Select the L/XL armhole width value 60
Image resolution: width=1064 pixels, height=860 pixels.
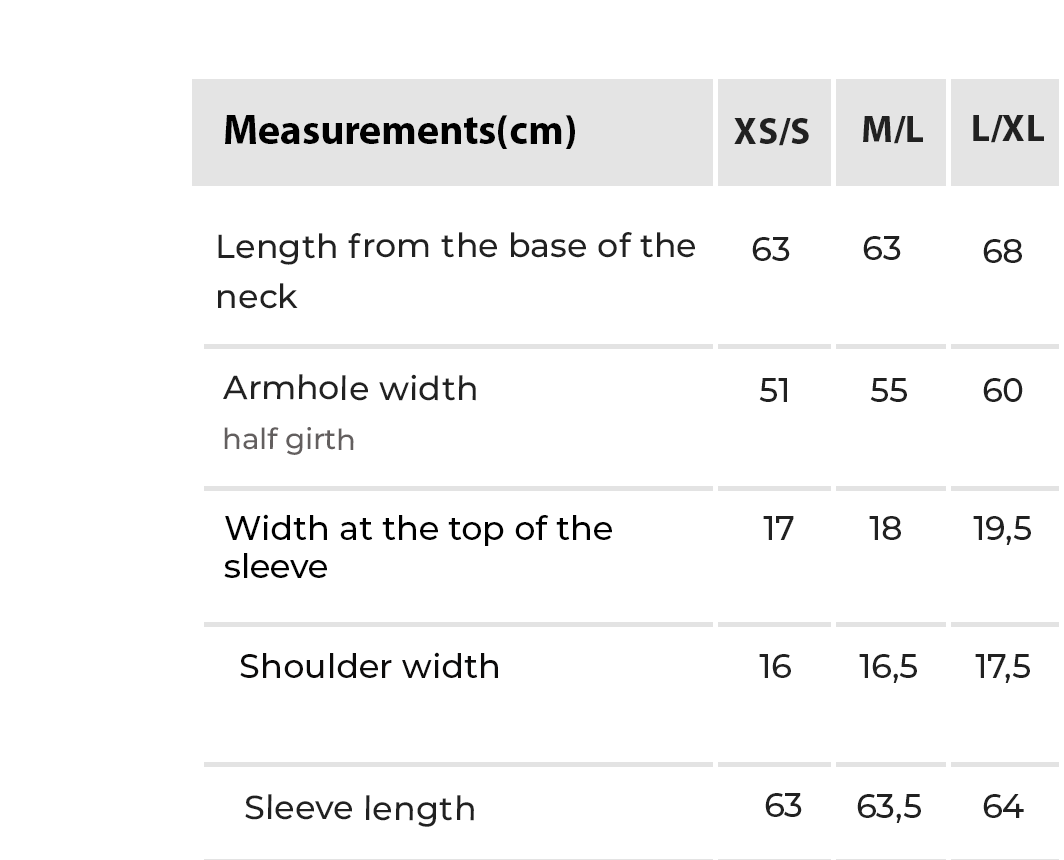pyautogui.click(x=1003, y=390)
